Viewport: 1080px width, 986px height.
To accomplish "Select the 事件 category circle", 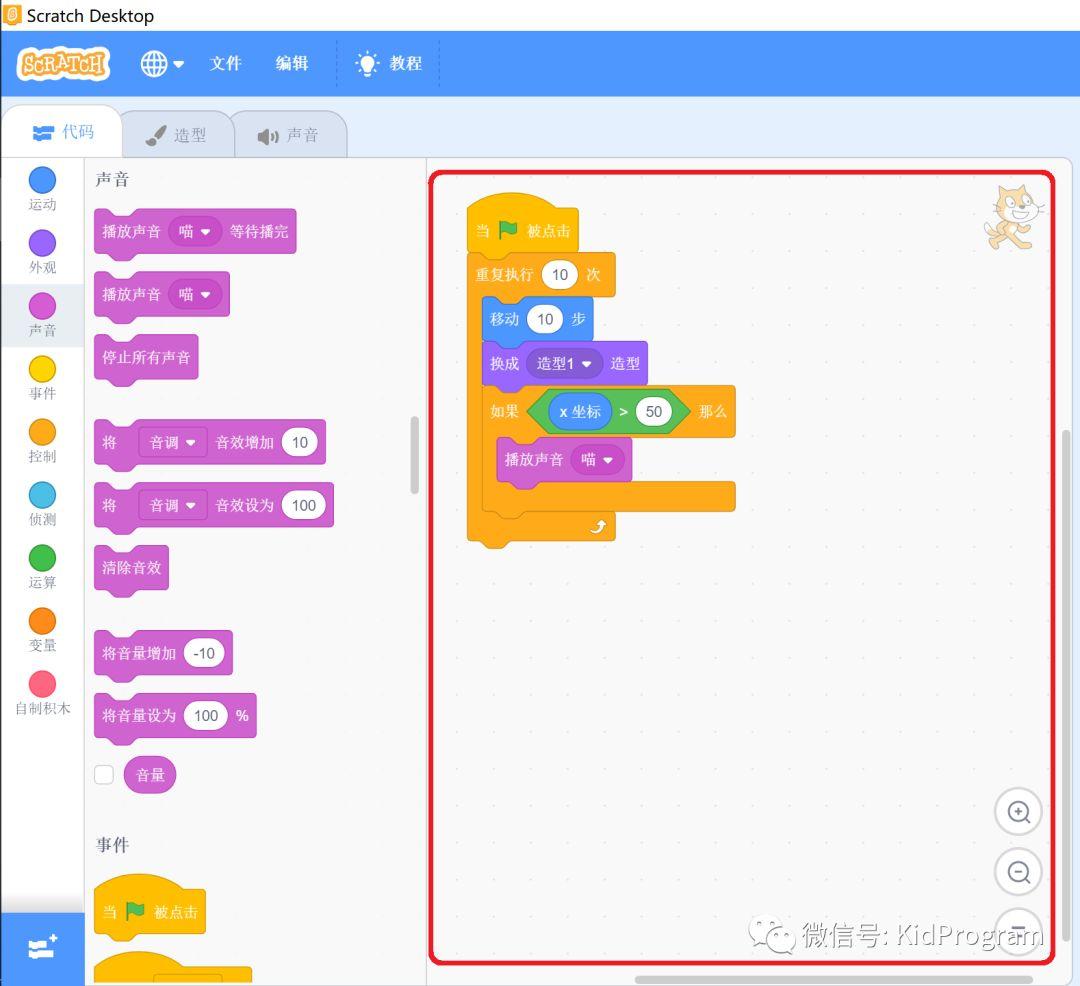I will tap(42, 369).
